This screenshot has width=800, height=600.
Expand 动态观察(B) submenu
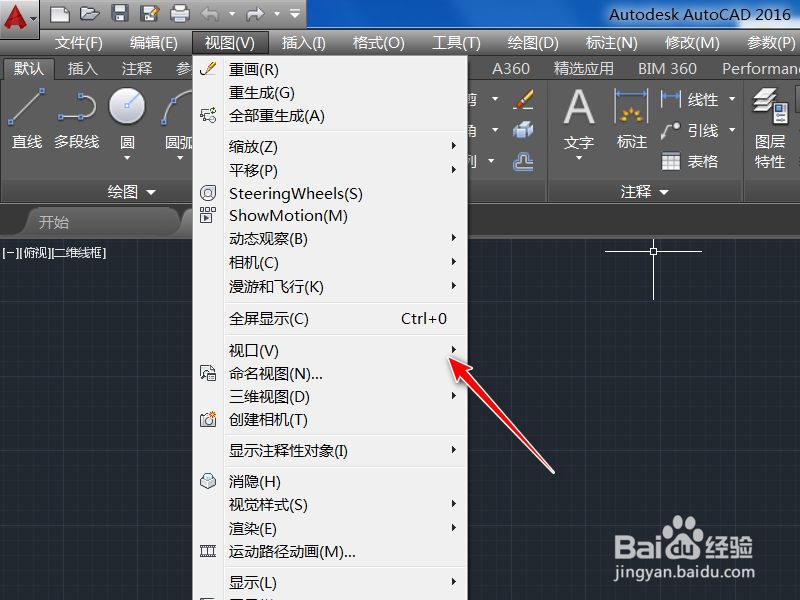[330, 239]
